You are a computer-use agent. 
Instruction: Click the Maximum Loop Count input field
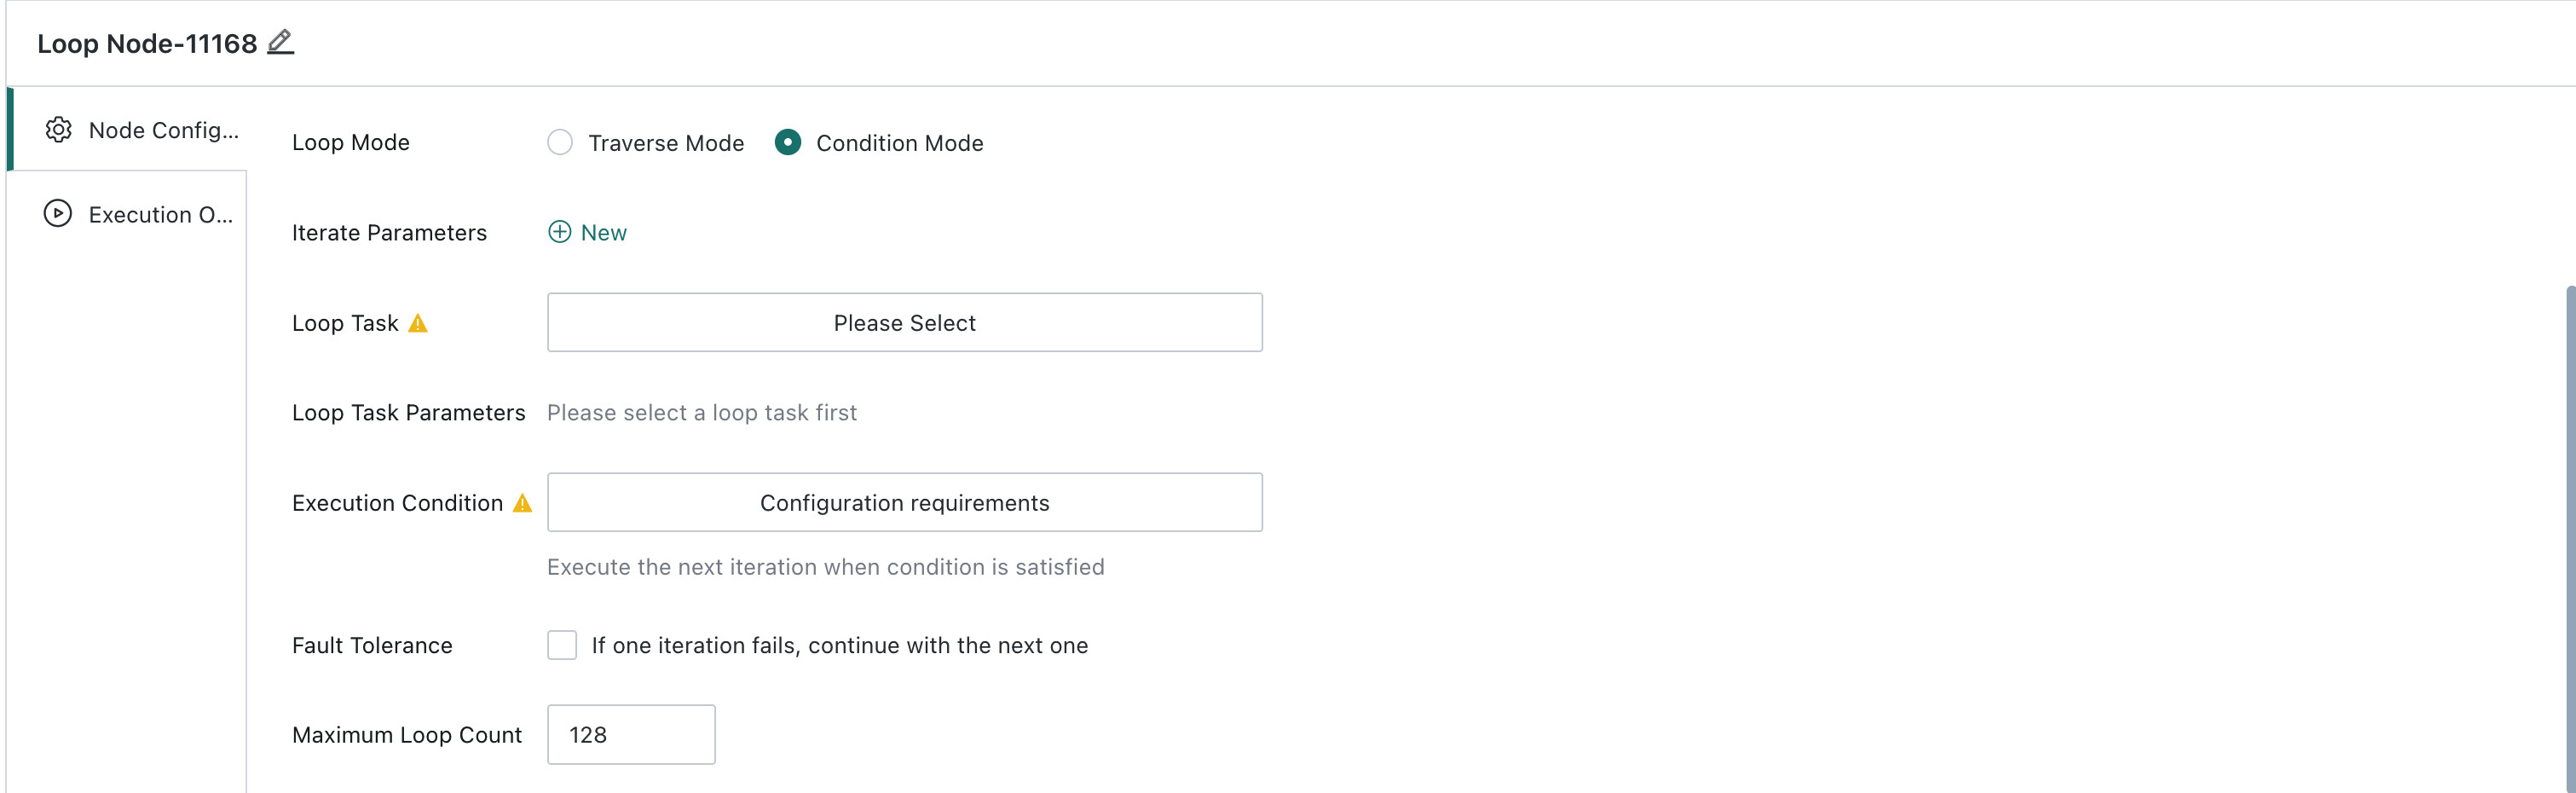pyautogui.click(x=631, y=734)
